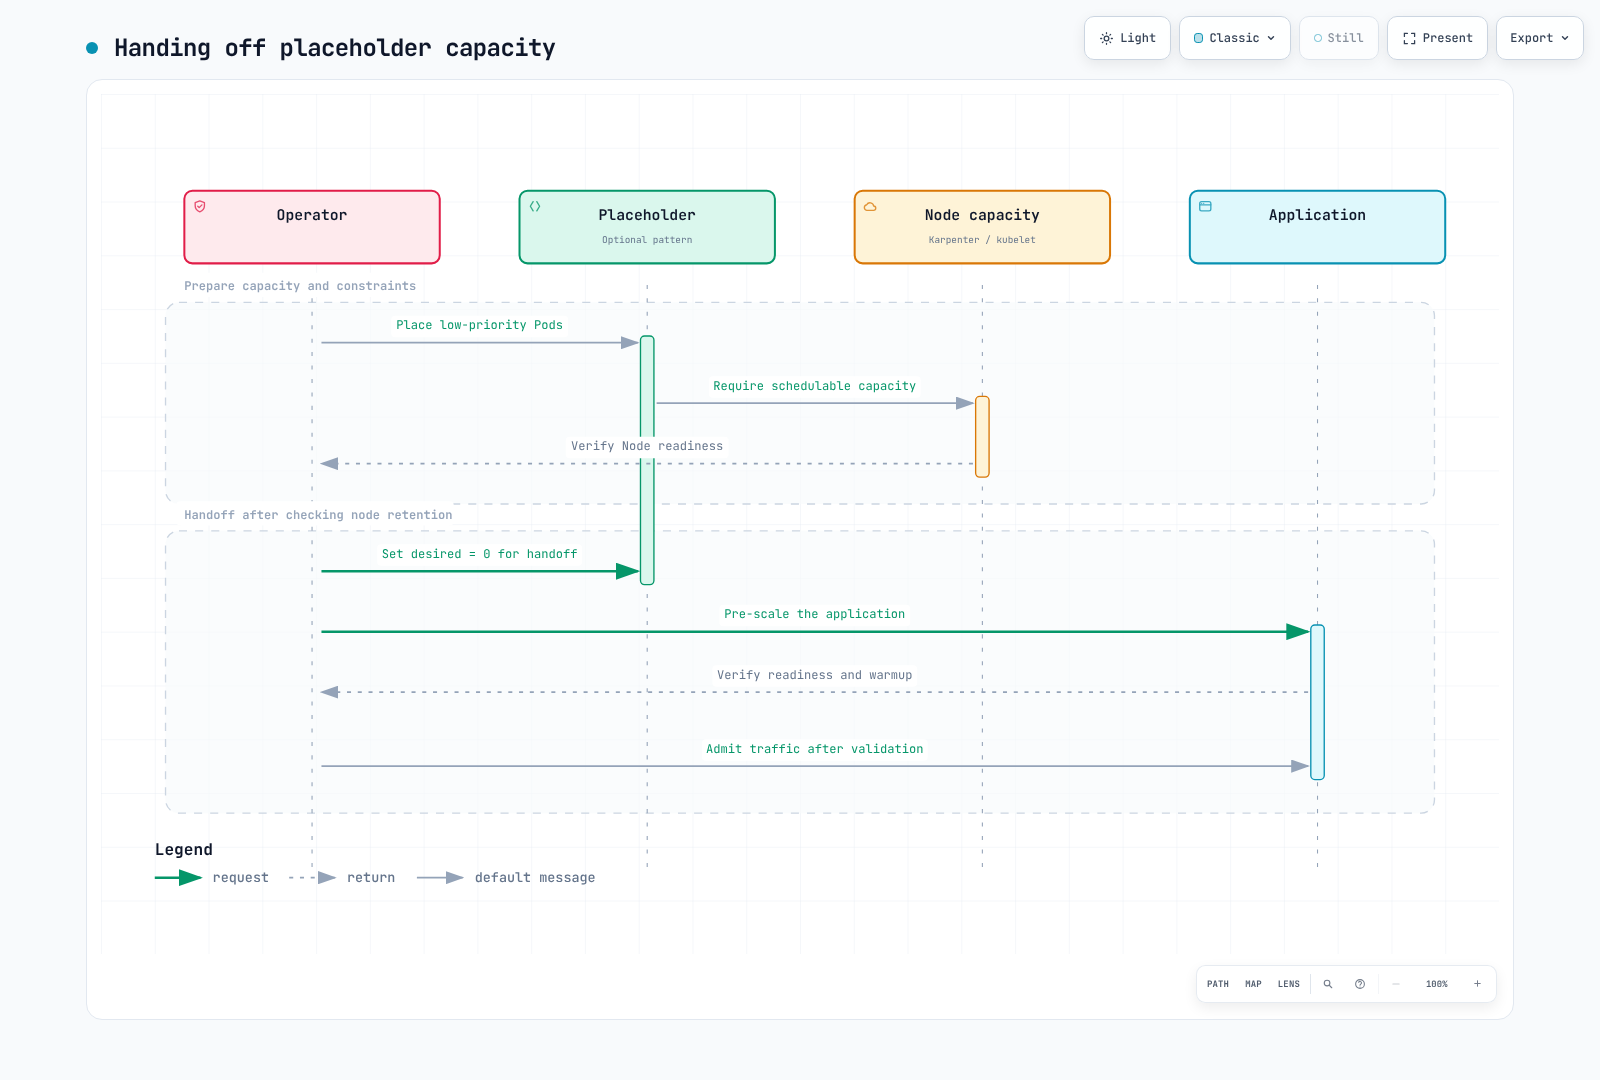The image size is (1600, 1080).
Task: Click the dashed return arrow in legend
Action: pyautogui.click(x=312, y=878)
